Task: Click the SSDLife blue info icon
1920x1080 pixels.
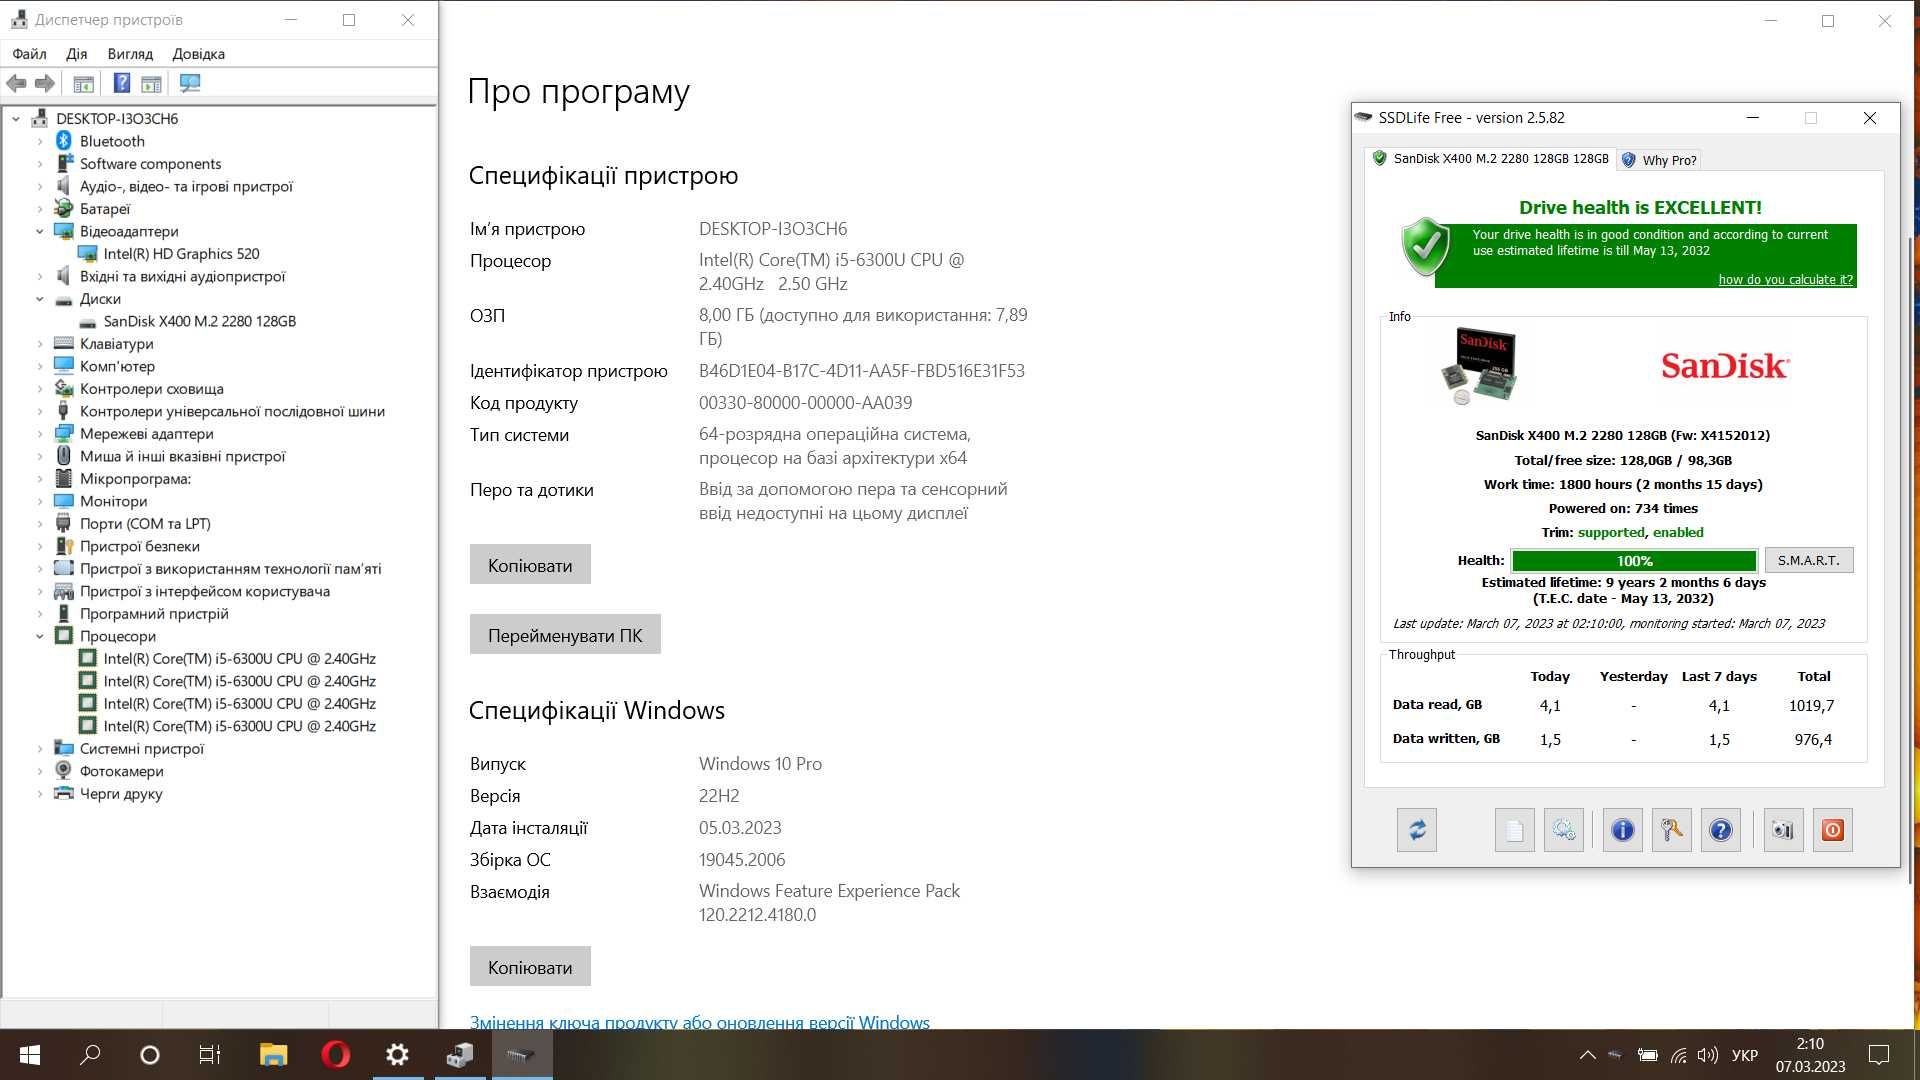Action: point(1623,830)
